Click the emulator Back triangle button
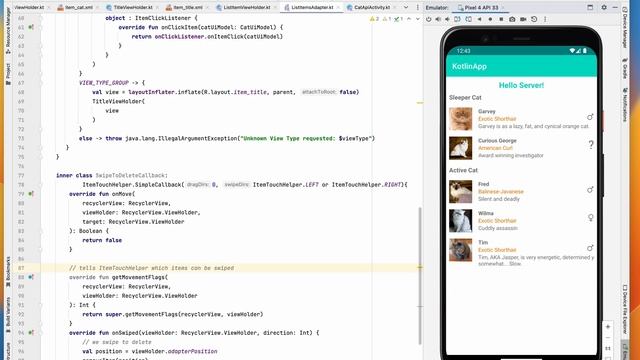 point(480,19)
